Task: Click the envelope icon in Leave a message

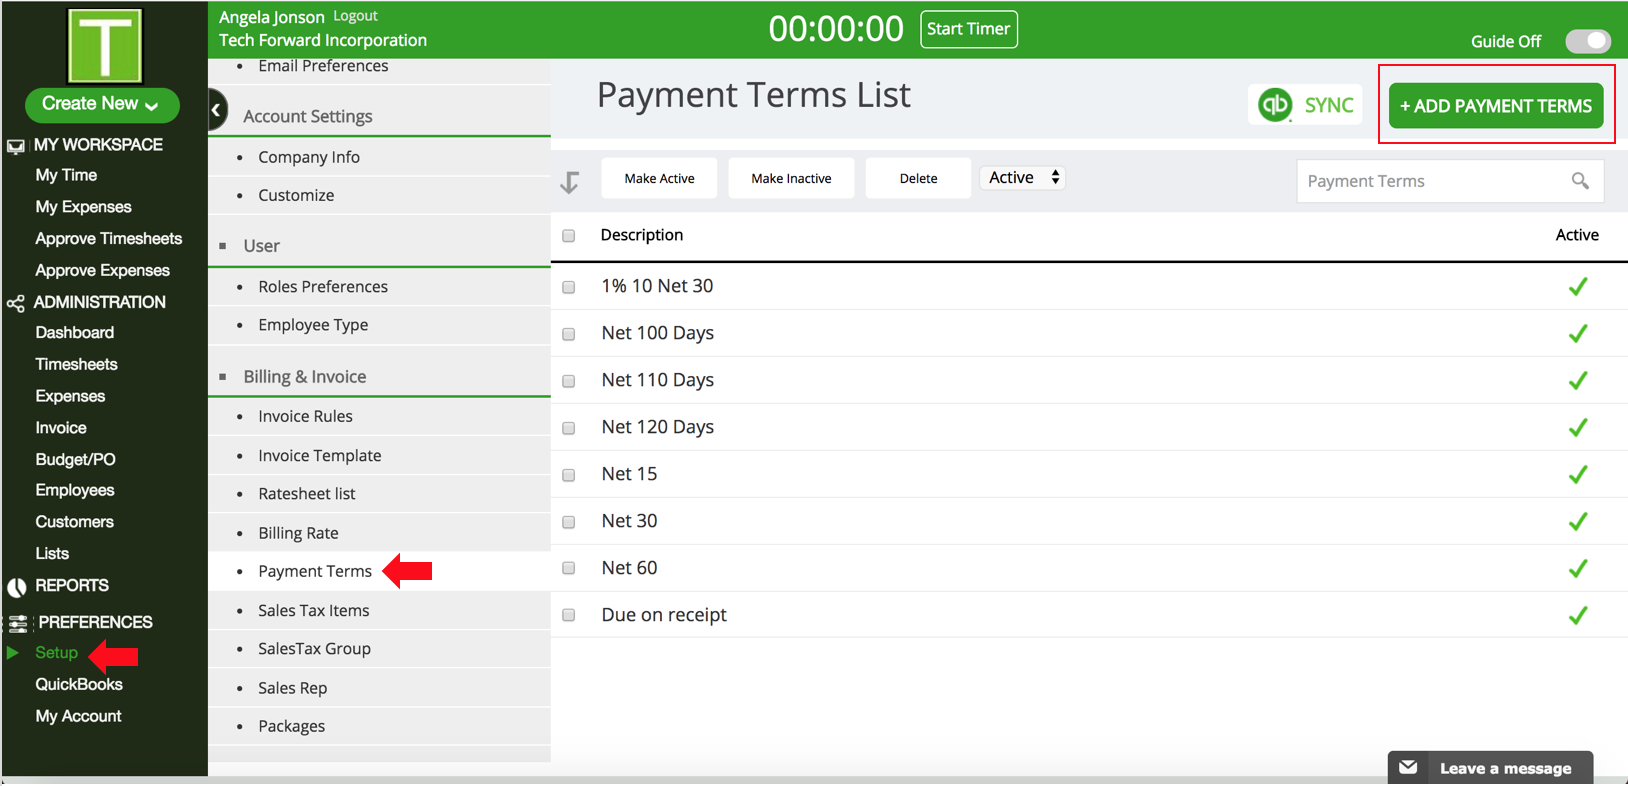Action: pos(1408,768)
